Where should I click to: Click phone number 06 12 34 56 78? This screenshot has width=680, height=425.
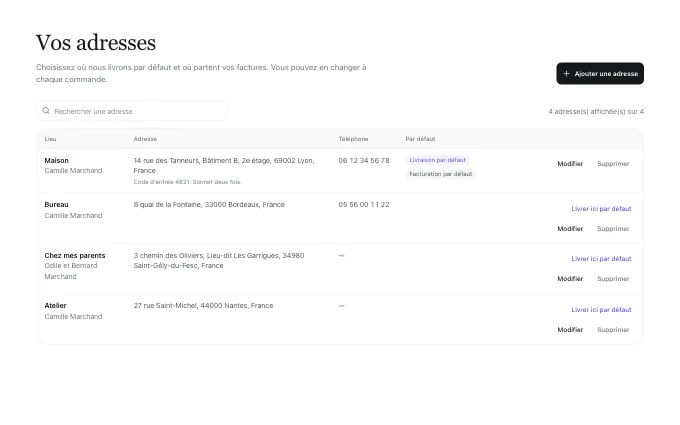364,160
